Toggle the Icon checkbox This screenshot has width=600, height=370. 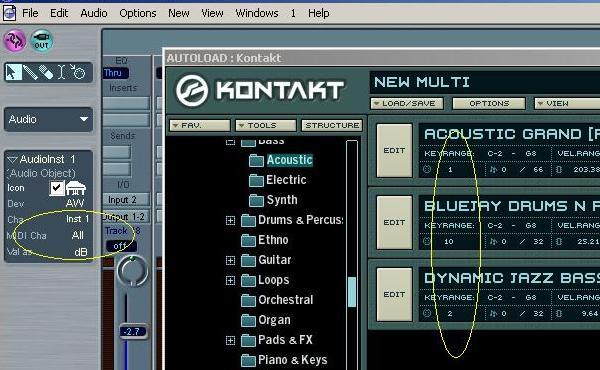[x=57, y=188]
